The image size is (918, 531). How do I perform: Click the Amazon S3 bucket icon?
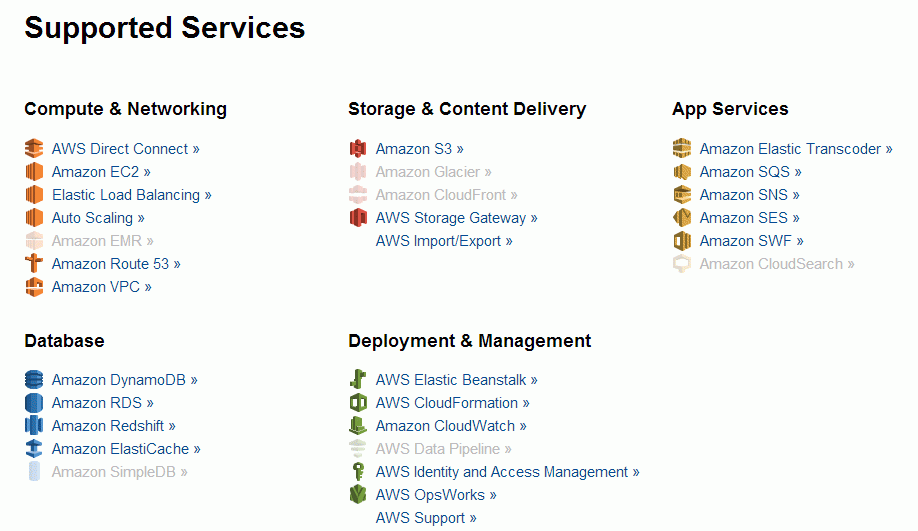358,149
